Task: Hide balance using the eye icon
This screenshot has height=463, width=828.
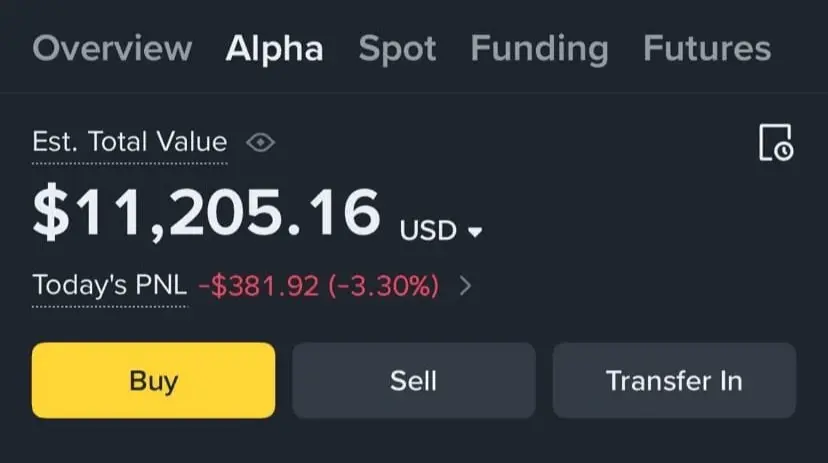Action: tap(260, 143)
